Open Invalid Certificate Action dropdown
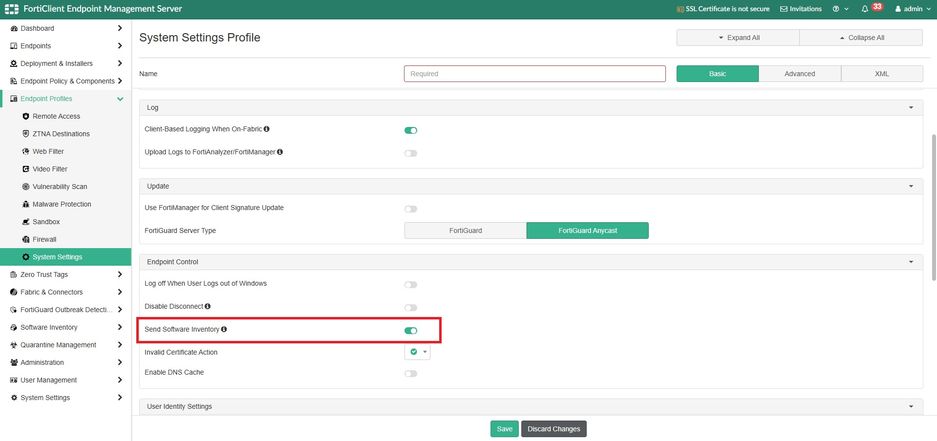This screenshot has height=441, width=937. 417,352
